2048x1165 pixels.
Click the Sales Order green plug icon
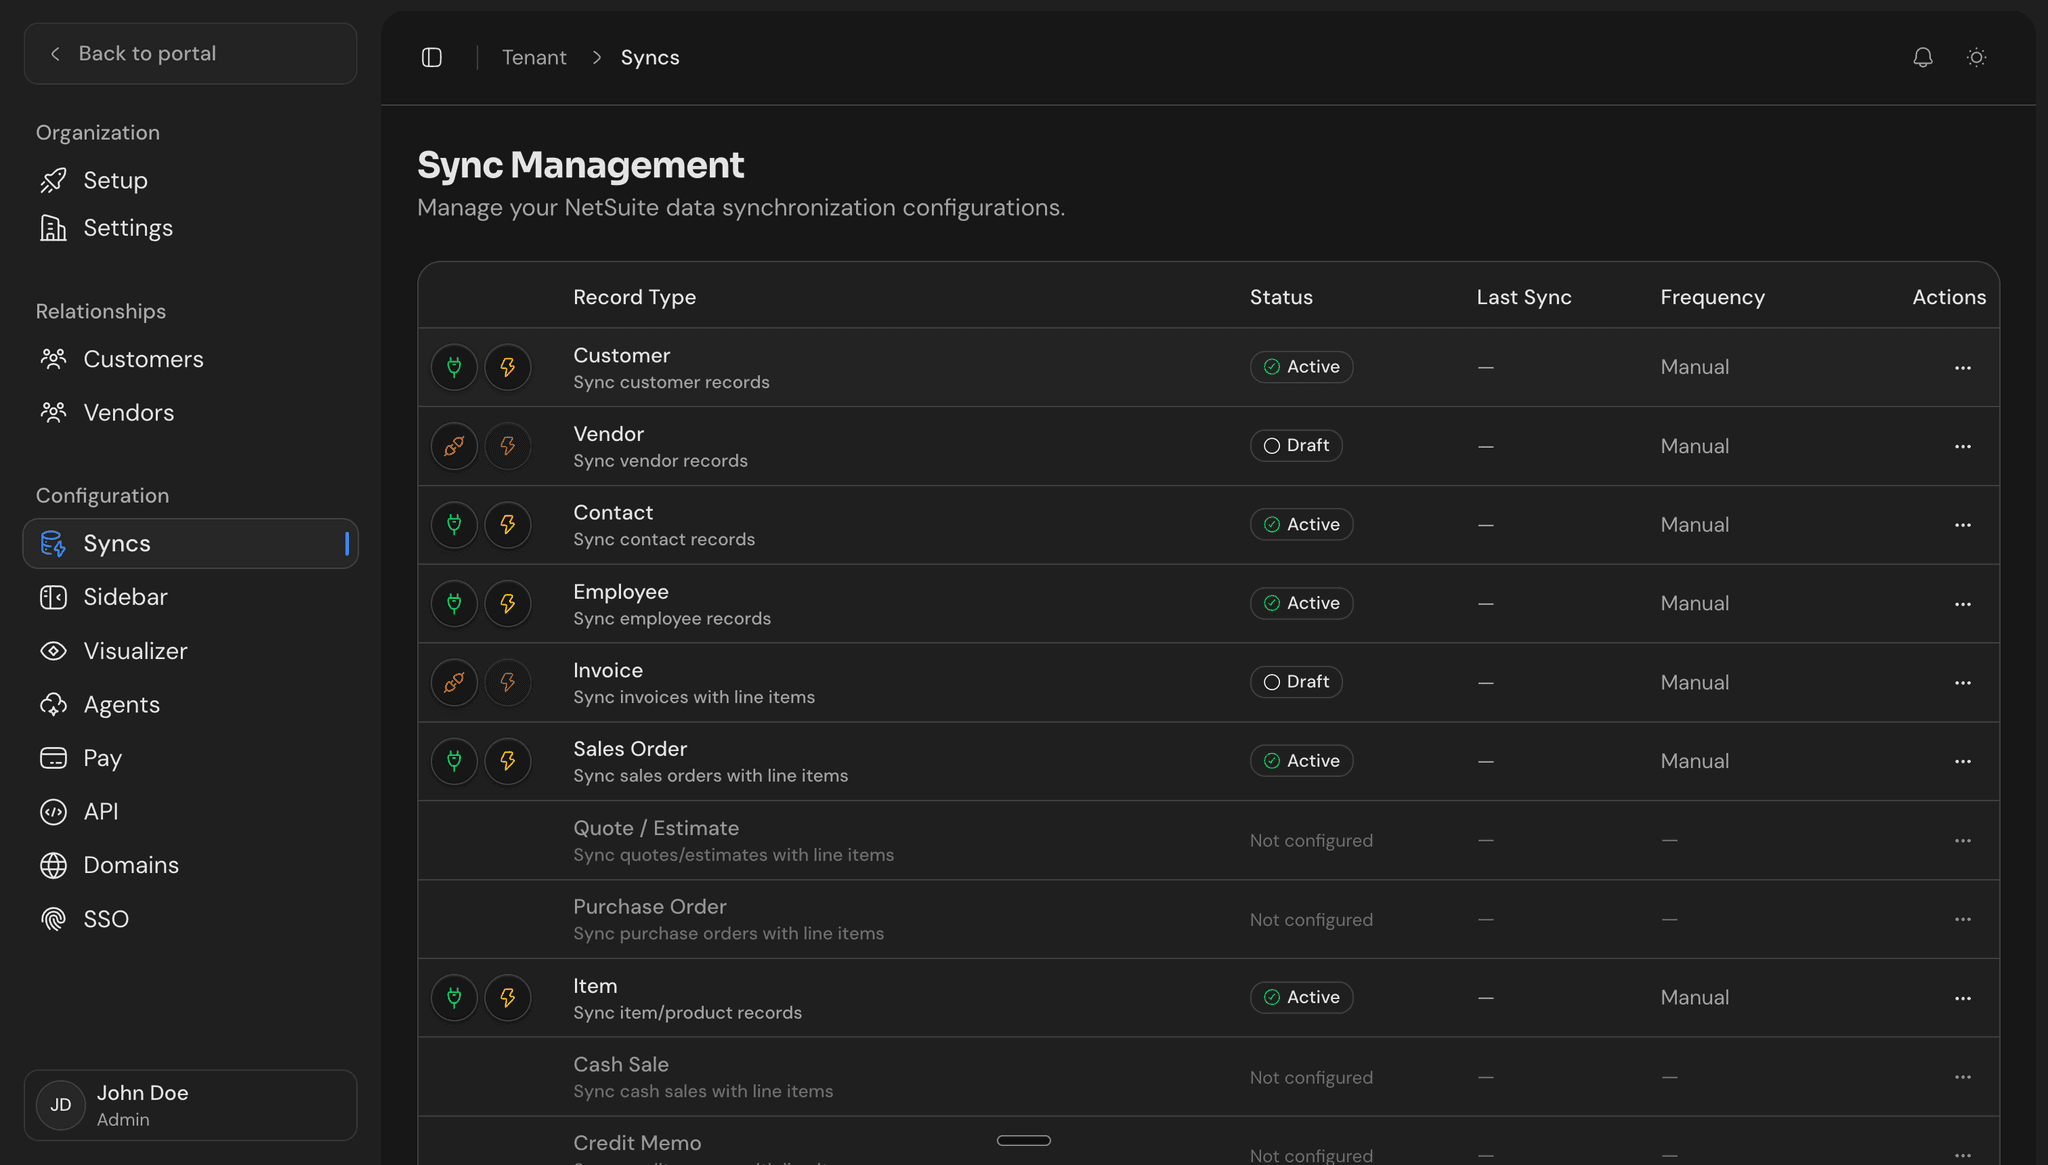454,761
